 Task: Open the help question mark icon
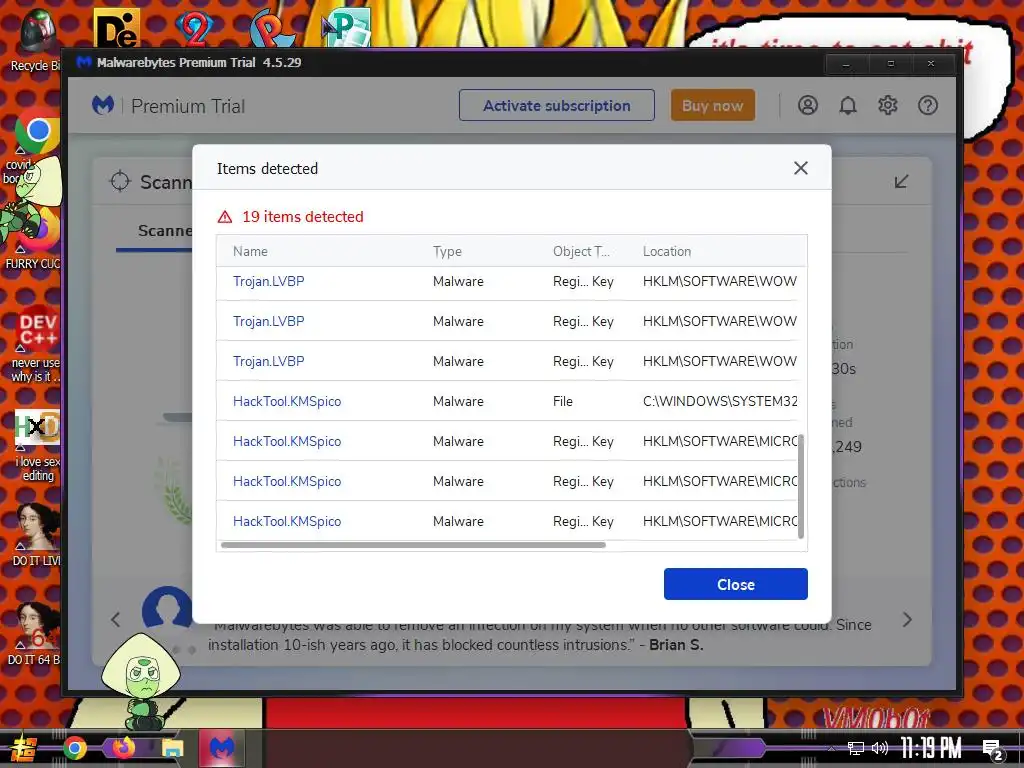[x=927, y=106]
